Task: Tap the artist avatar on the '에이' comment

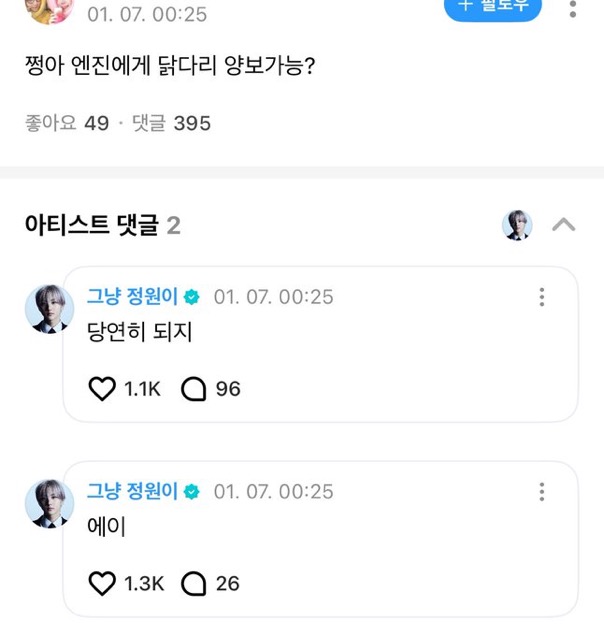Action: [x=47, y=502]
